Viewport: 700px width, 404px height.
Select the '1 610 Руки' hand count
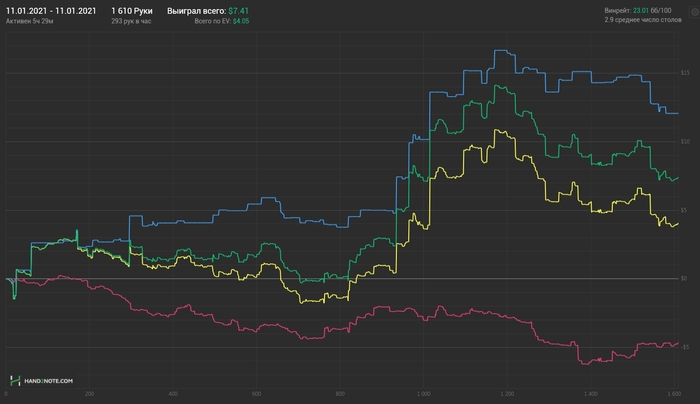132,11
